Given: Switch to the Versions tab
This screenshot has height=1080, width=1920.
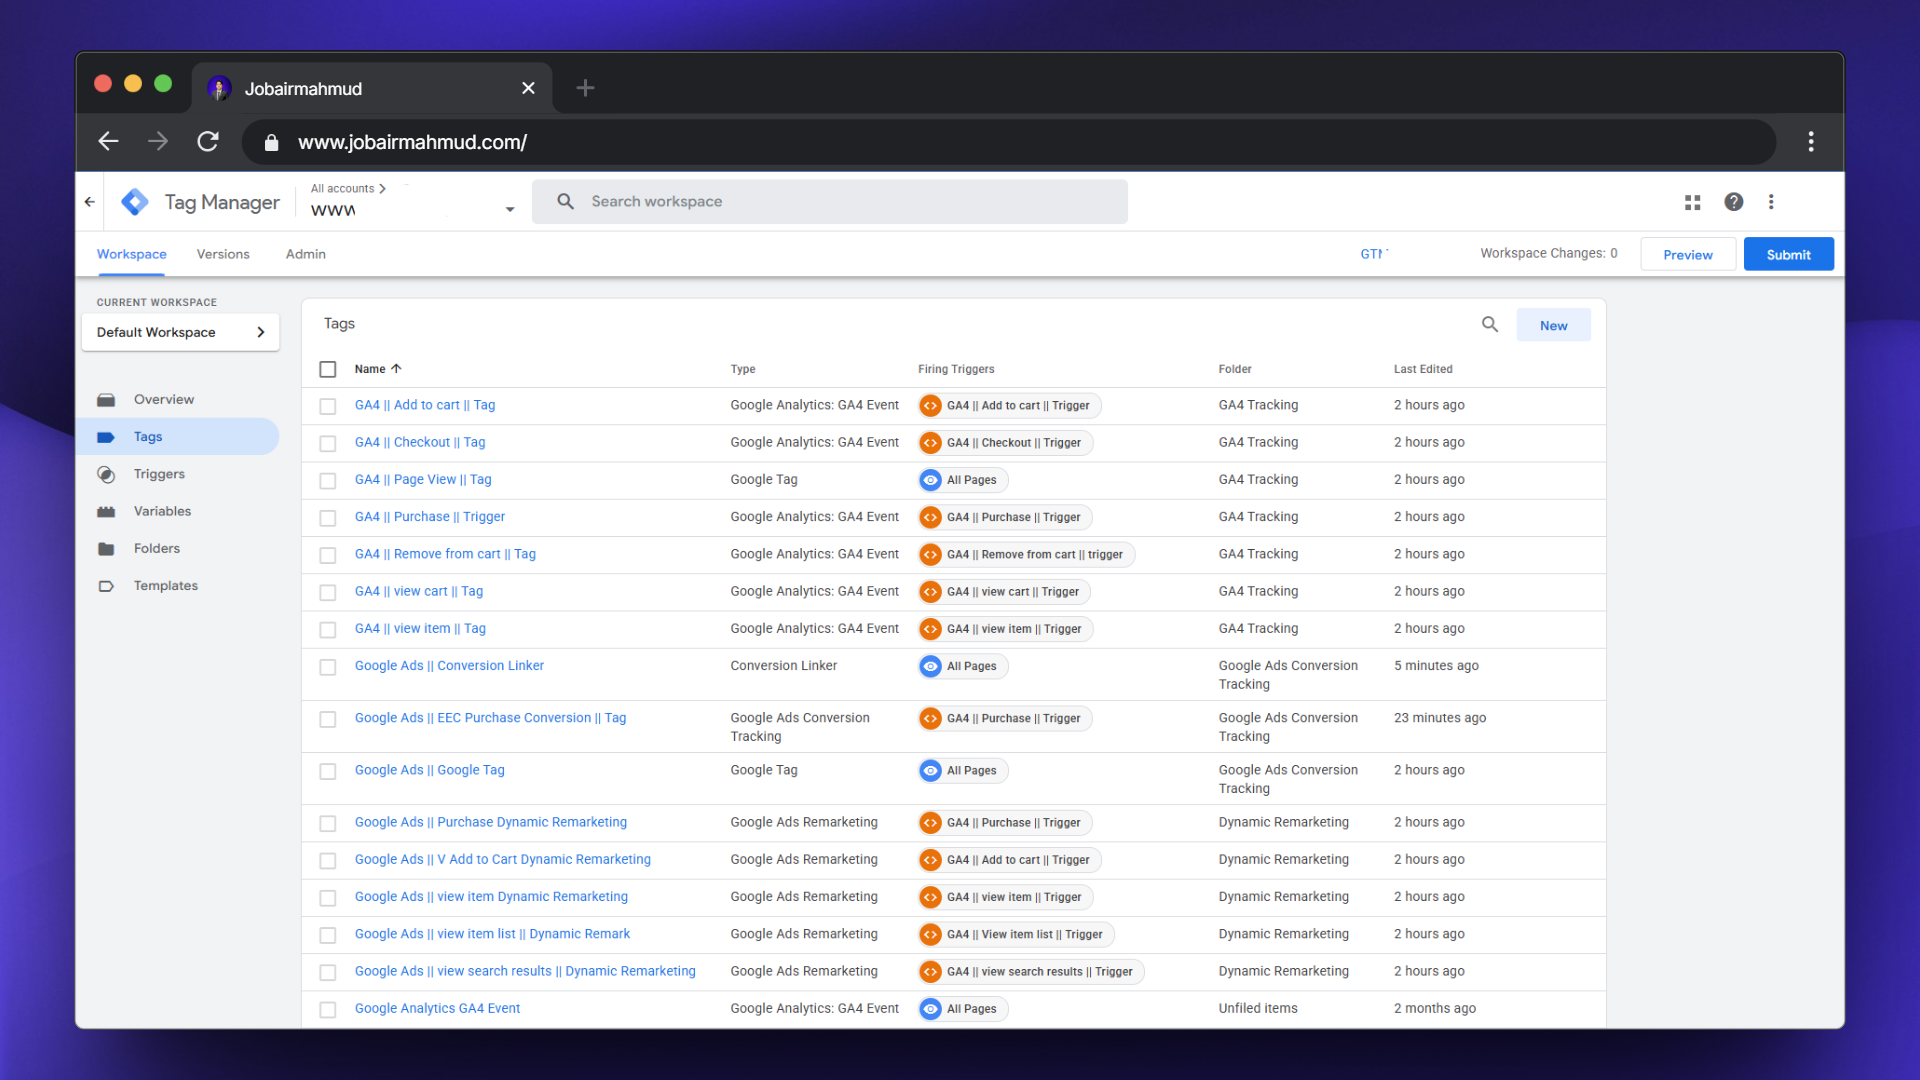Looking at the screenshot, I should [x=223, y=254].
